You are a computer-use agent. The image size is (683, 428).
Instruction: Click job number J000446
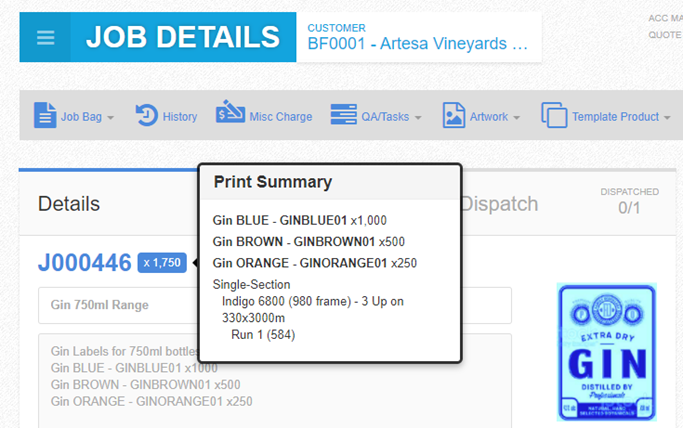tap(85, 263)
